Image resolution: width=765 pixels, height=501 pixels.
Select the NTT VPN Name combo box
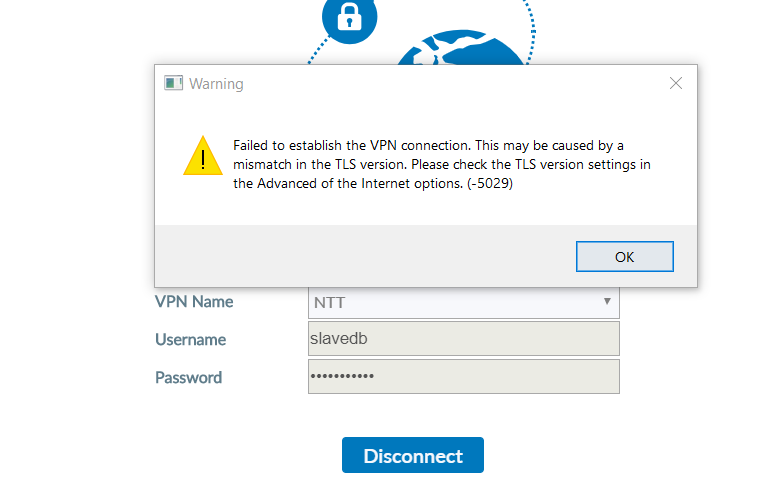(x=463, y=302)
